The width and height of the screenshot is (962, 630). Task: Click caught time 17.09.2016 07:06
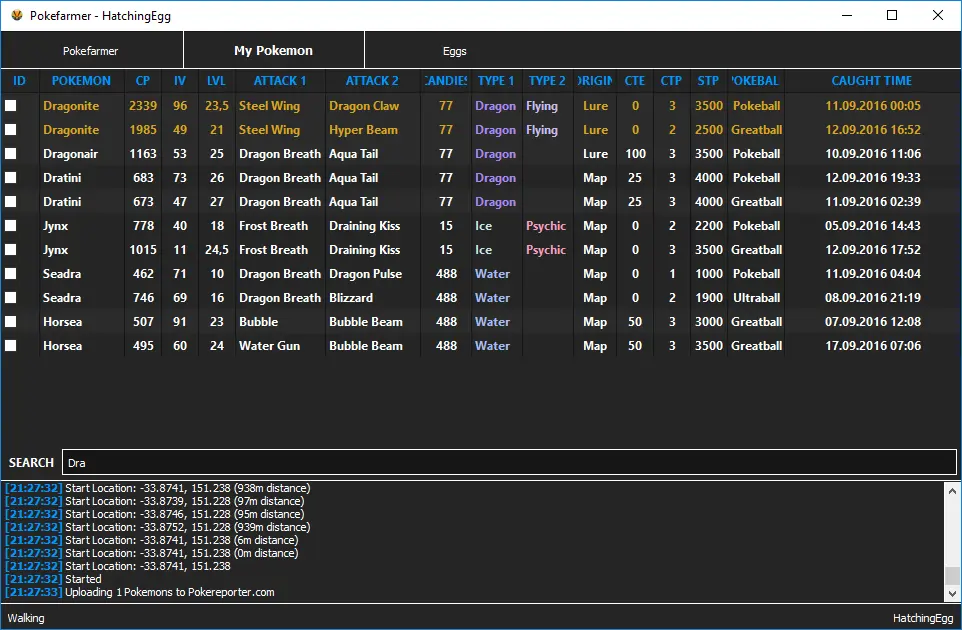click(x=872, y=346)
